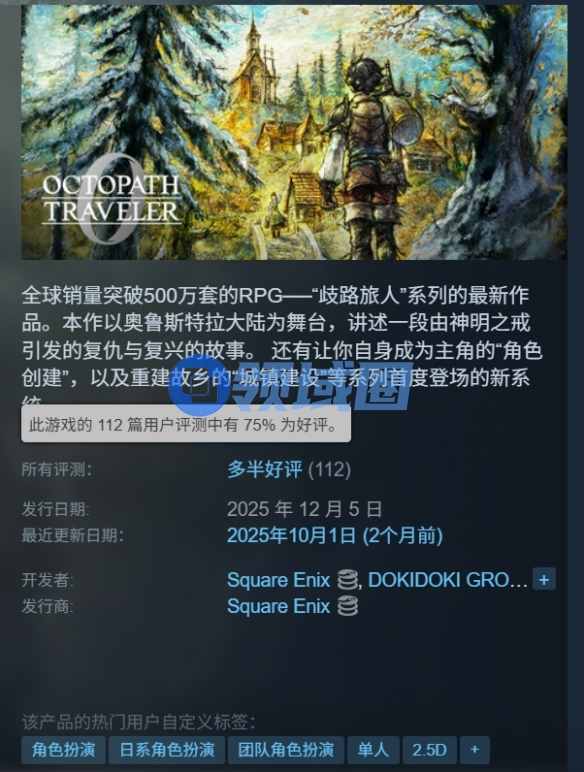Select the 团队角色扮演 tag

point(286,749)
